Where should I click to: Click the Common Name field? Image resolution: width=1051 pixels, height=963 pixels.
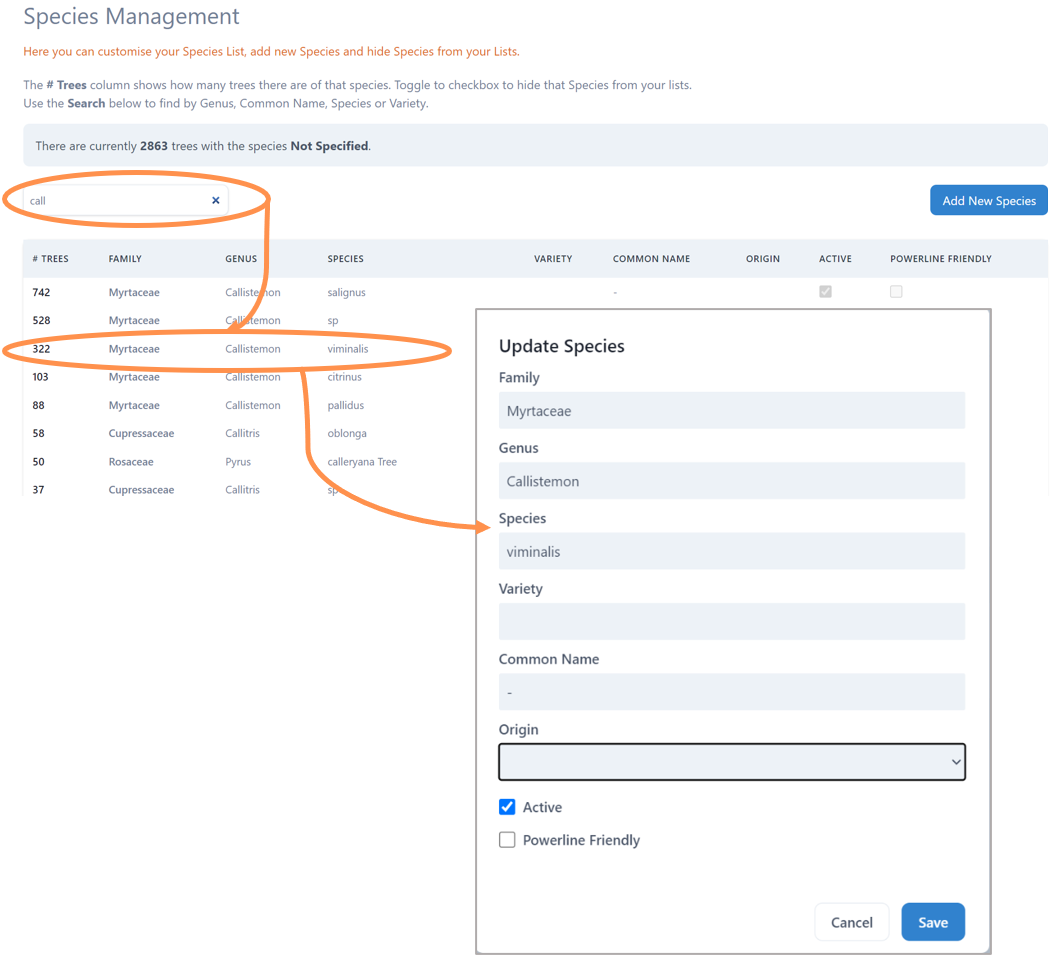731,692
